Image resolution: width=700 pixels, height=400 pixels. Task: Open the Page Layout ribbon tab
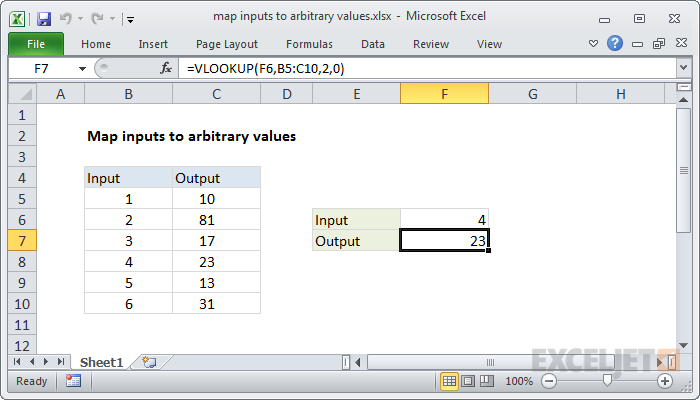226,44
